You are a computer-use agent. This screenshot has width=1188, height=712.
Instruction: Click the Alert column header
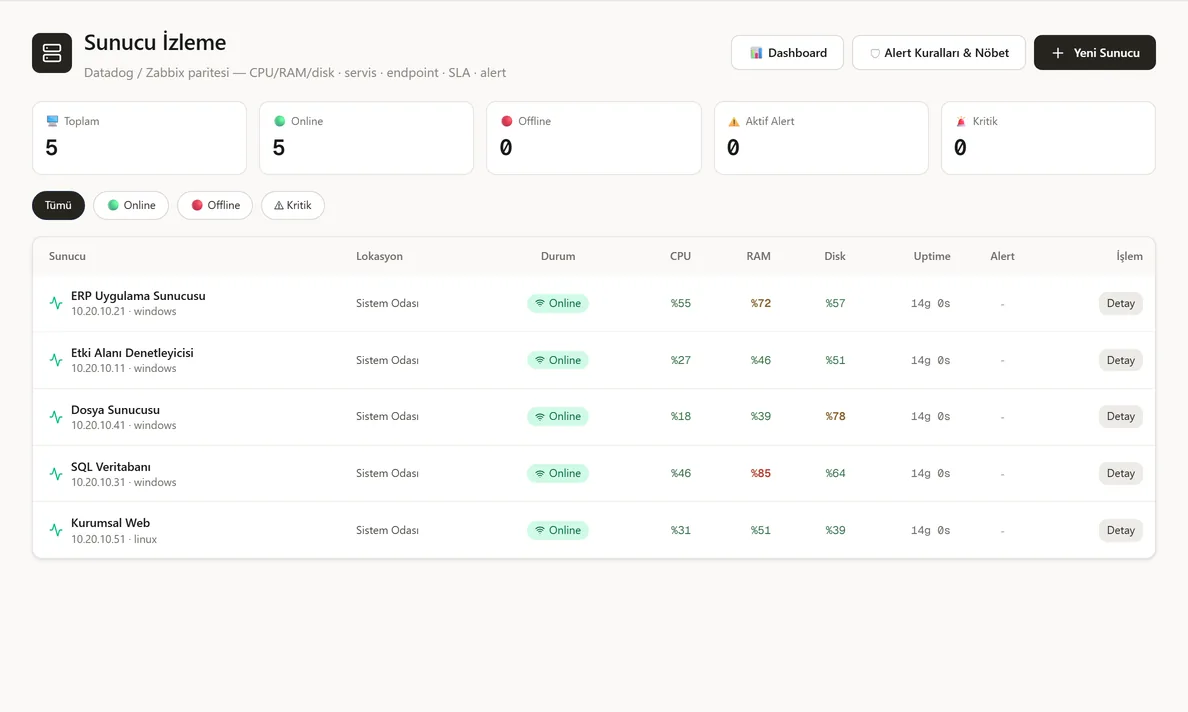[x=1002, y=256]
